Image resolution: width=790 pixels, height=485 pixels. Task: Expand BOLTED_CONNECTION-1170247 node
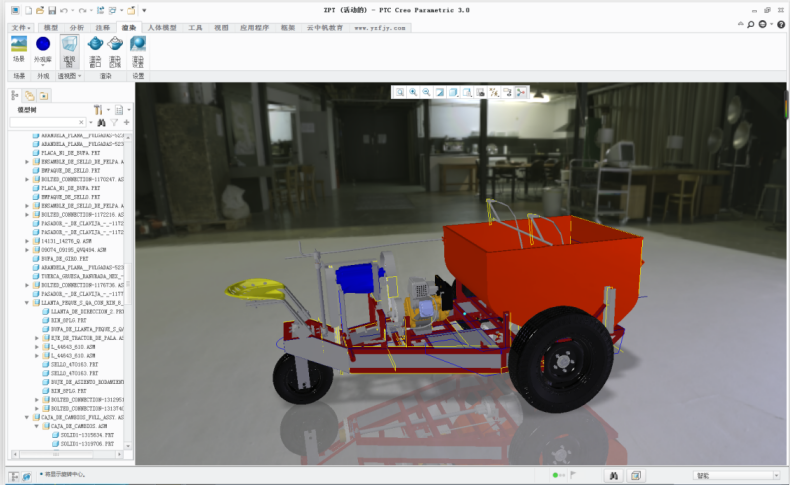[27, 179]
